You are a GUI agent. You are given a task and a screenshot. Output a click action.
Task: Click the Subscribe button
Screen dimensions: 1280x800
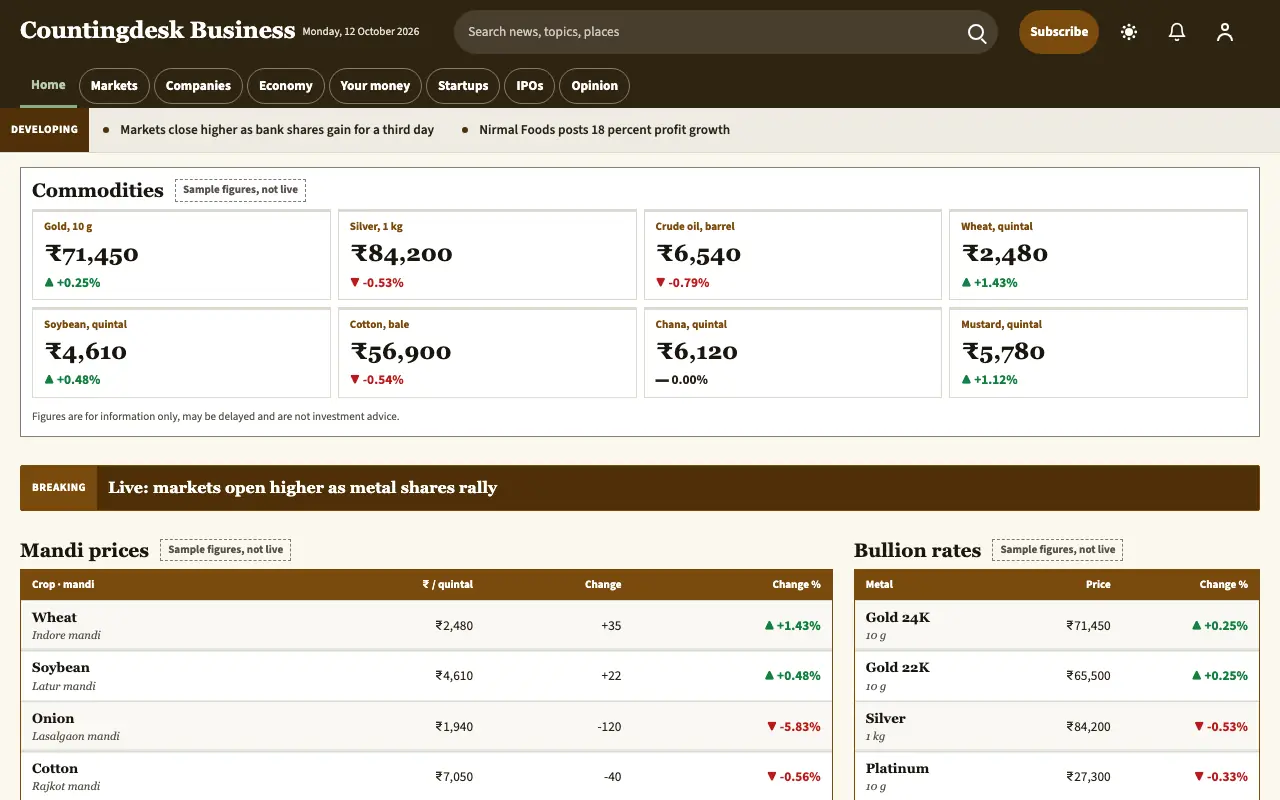coord(1059,32)
